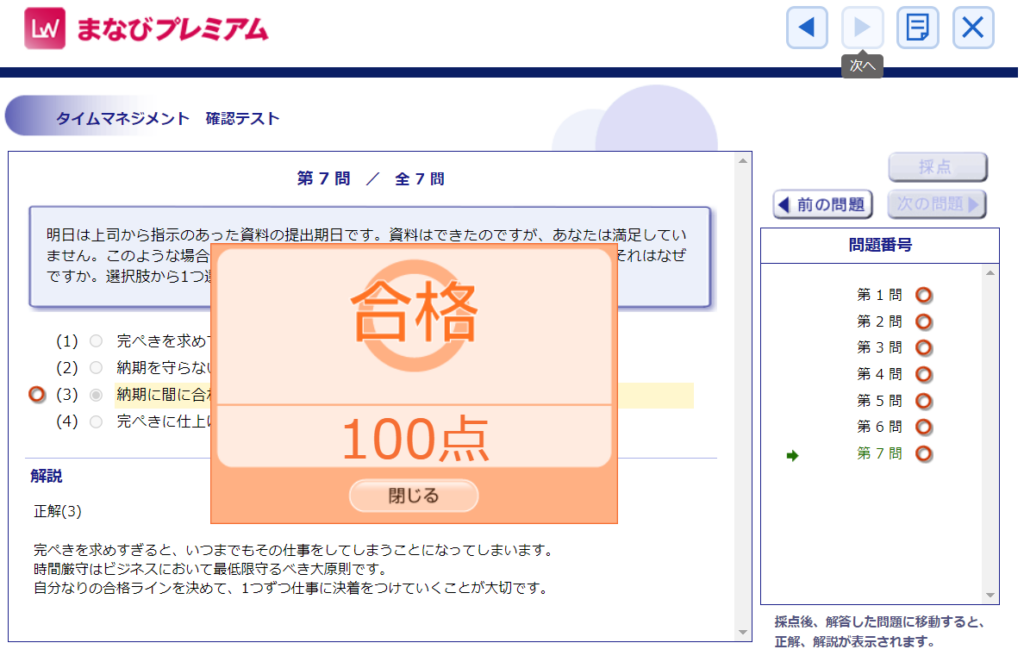Open the memo document icon
The height and width of the screenshot is (668, 1024).
pyautogui.click(x=917, y=27)
